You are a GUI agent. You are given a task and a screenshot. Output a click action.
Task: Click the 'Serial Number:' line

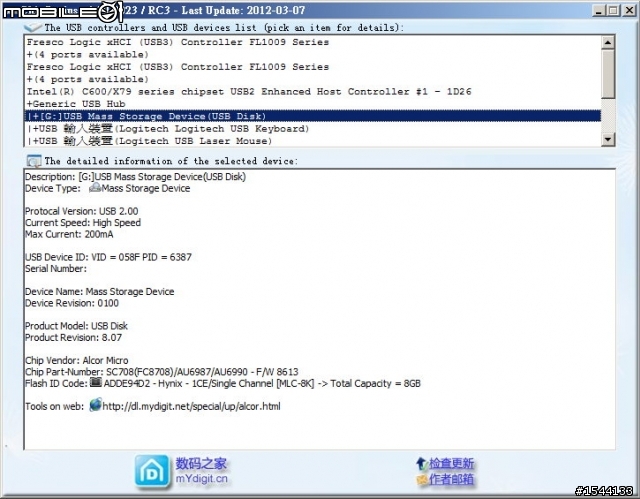56,268
